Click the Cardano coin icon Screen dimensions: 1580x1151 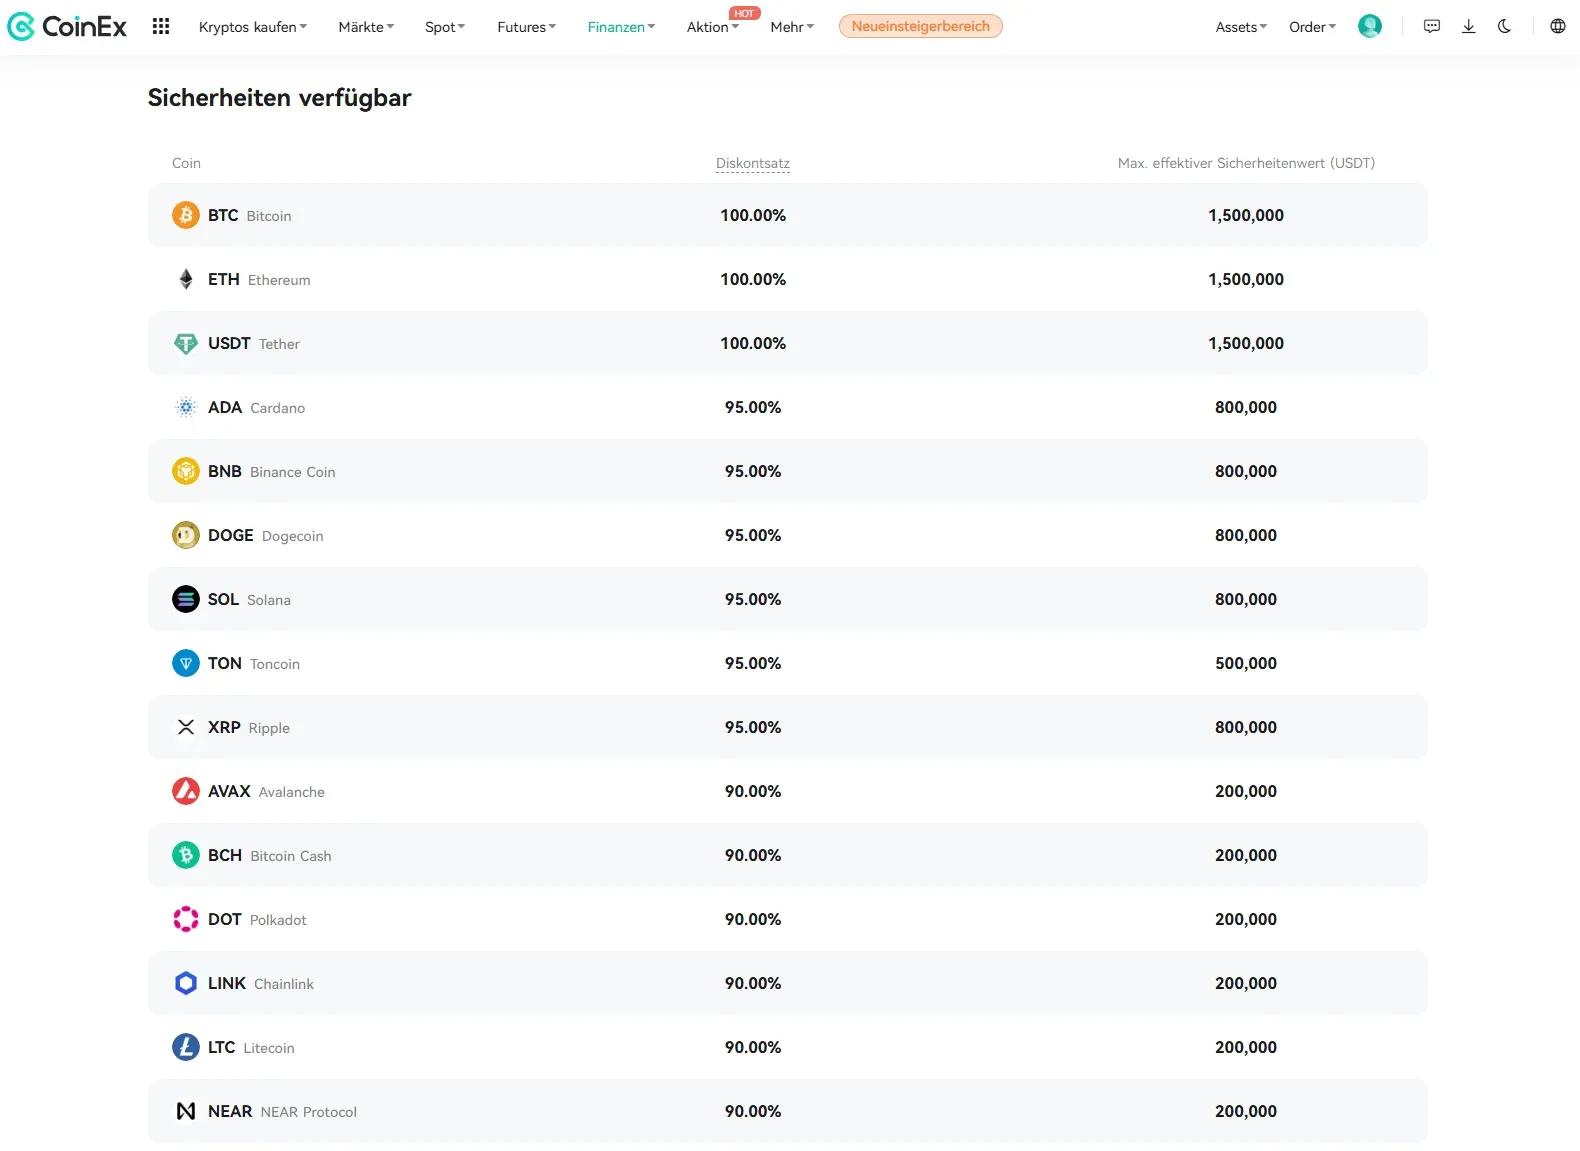pyautogui.click(x=186, y=407)
